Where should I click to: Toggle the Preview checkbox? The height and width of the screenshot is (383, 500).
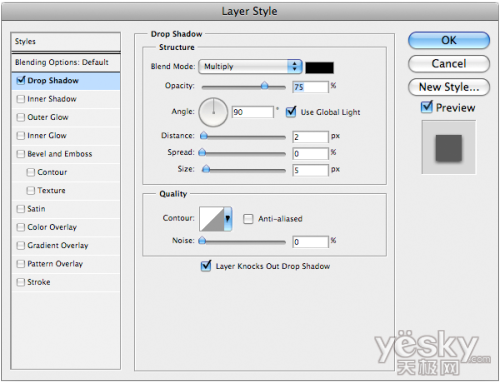(x=427, y=107)
